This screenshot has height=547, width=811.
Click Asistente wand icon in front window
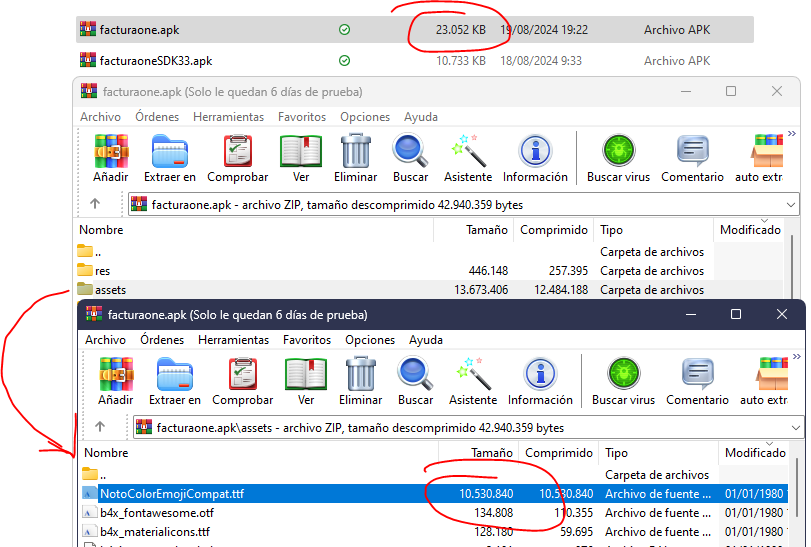tap(473, 374)
